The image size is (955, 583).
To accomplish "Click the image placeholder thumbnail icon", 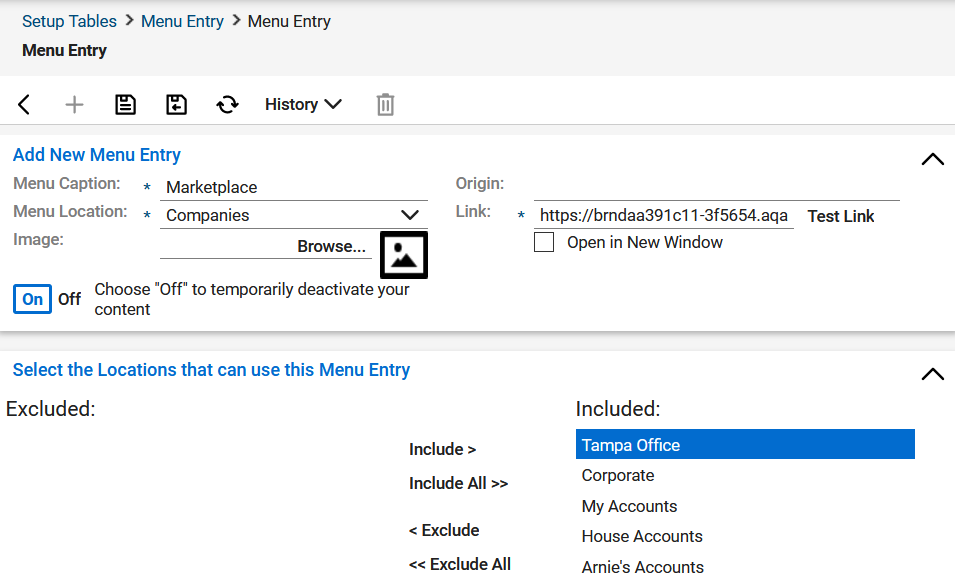I will pyautogui.click(x=404, y=255).
